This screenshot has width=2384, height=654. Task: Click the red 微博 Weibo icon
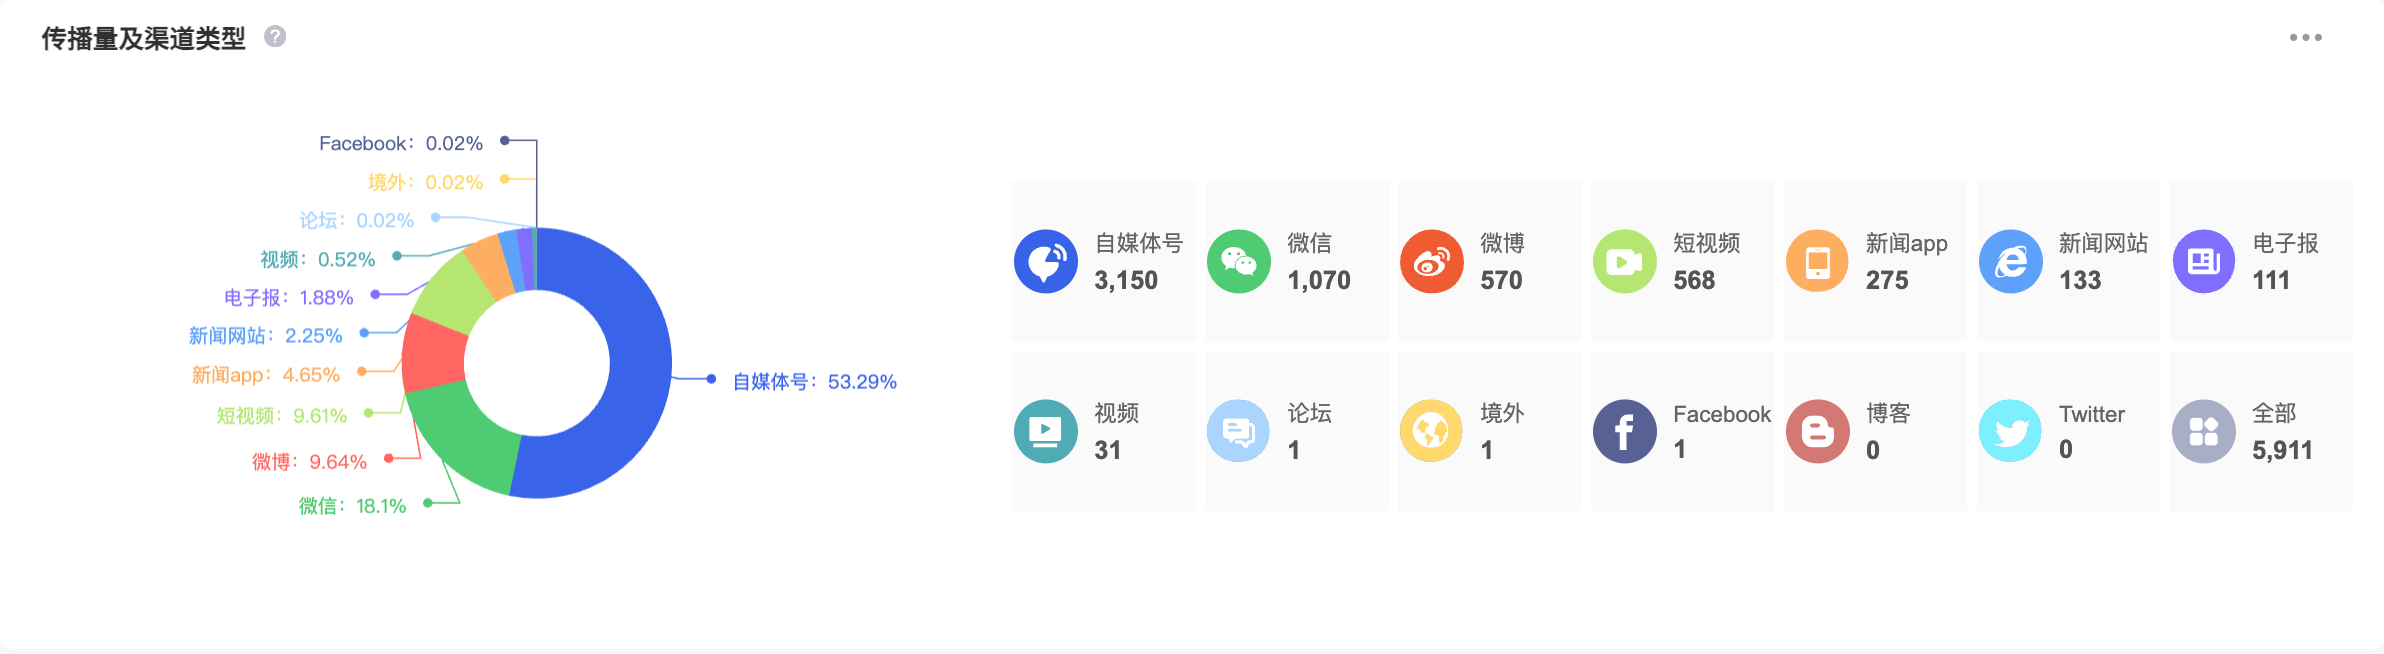1432,262
